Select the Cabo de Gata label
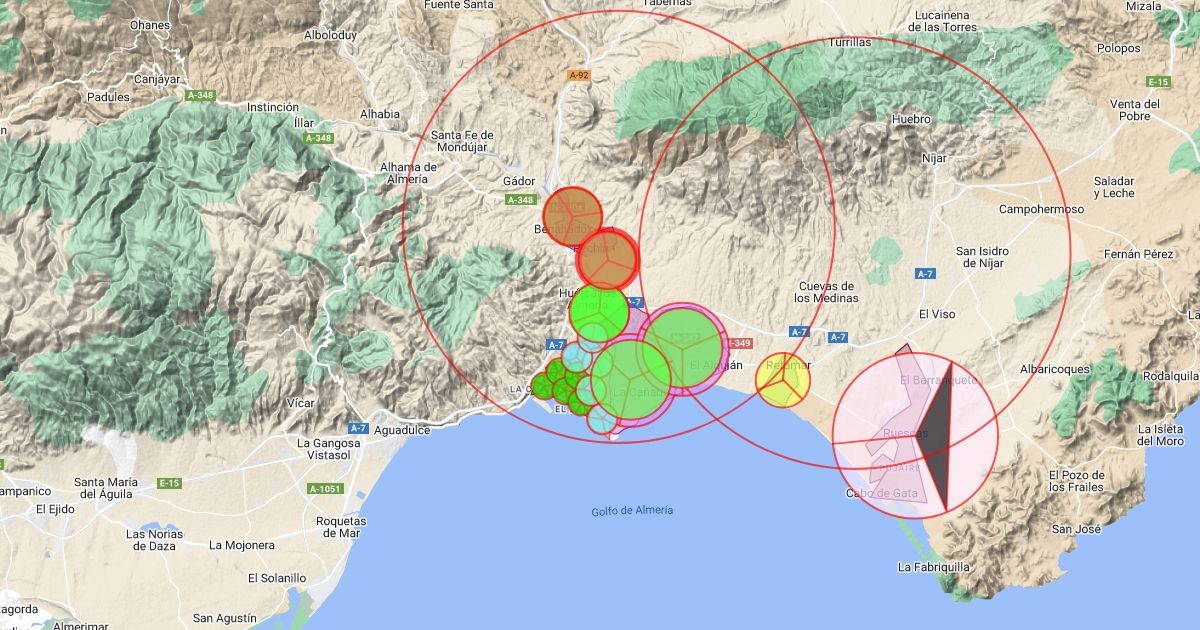This screenshot has height=630, width=1200. tap(882, 494)
